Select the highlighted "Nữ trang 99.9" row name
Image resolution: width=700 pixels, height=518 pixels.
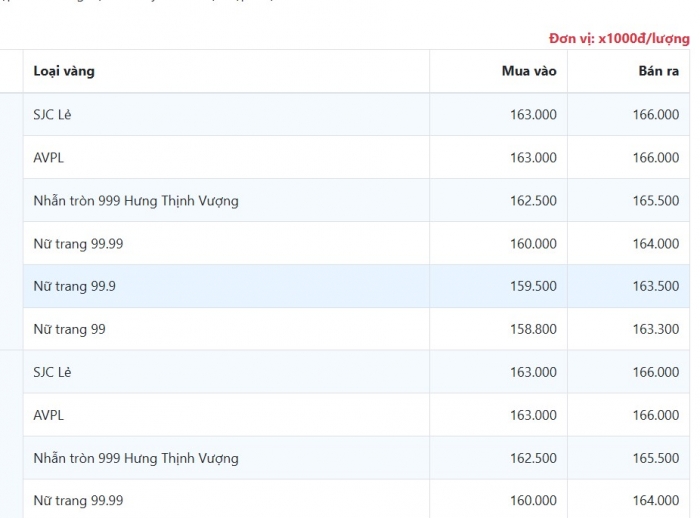pos(74,286)
